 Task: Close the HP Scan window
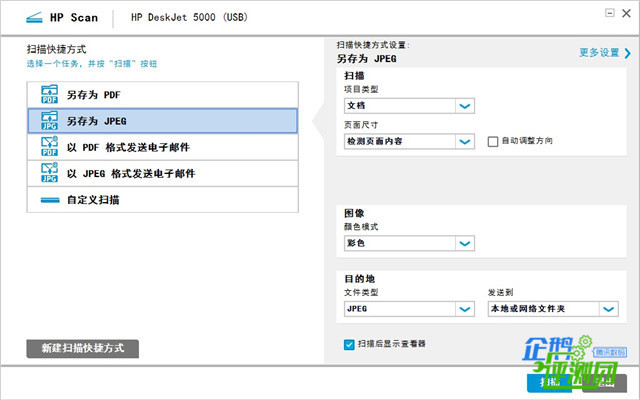tap(627, 13)
